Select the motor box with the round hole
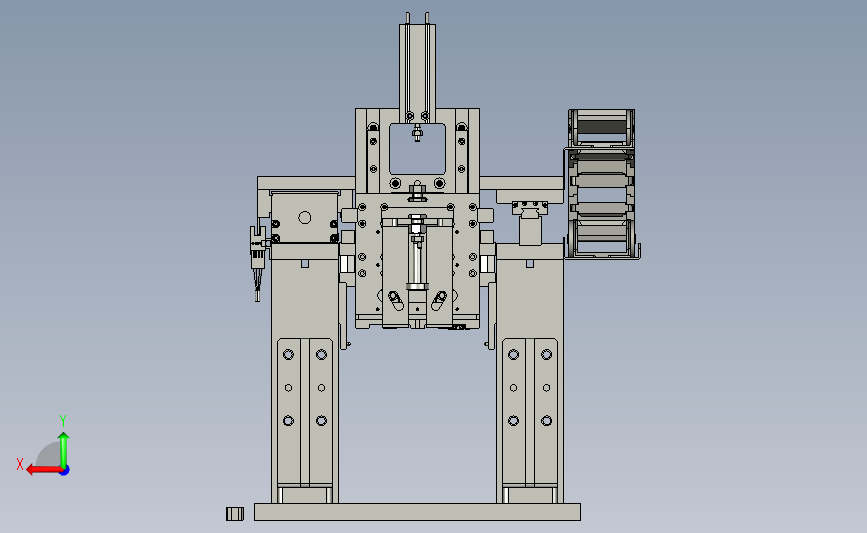The height and width of the screenshot is (533, 867). point(305,217)
